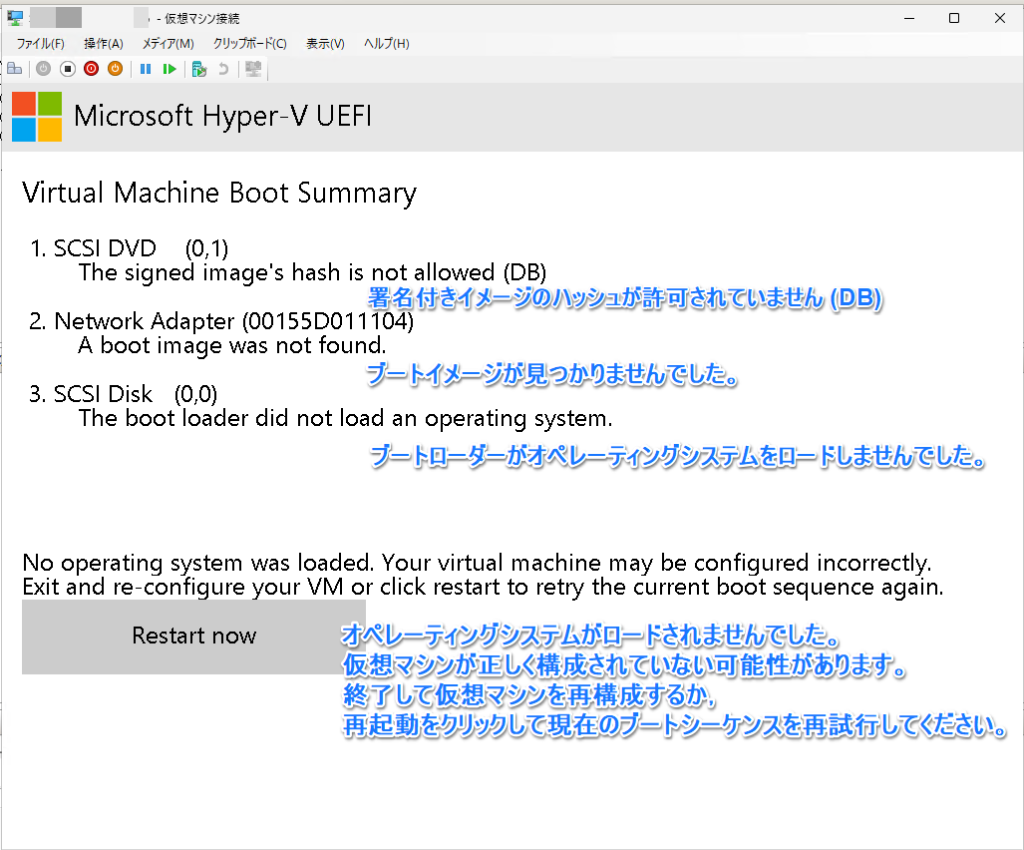Click the red Shut Down icon
The height and width of the screenshot is (850, 1024).
click(91, 69)
